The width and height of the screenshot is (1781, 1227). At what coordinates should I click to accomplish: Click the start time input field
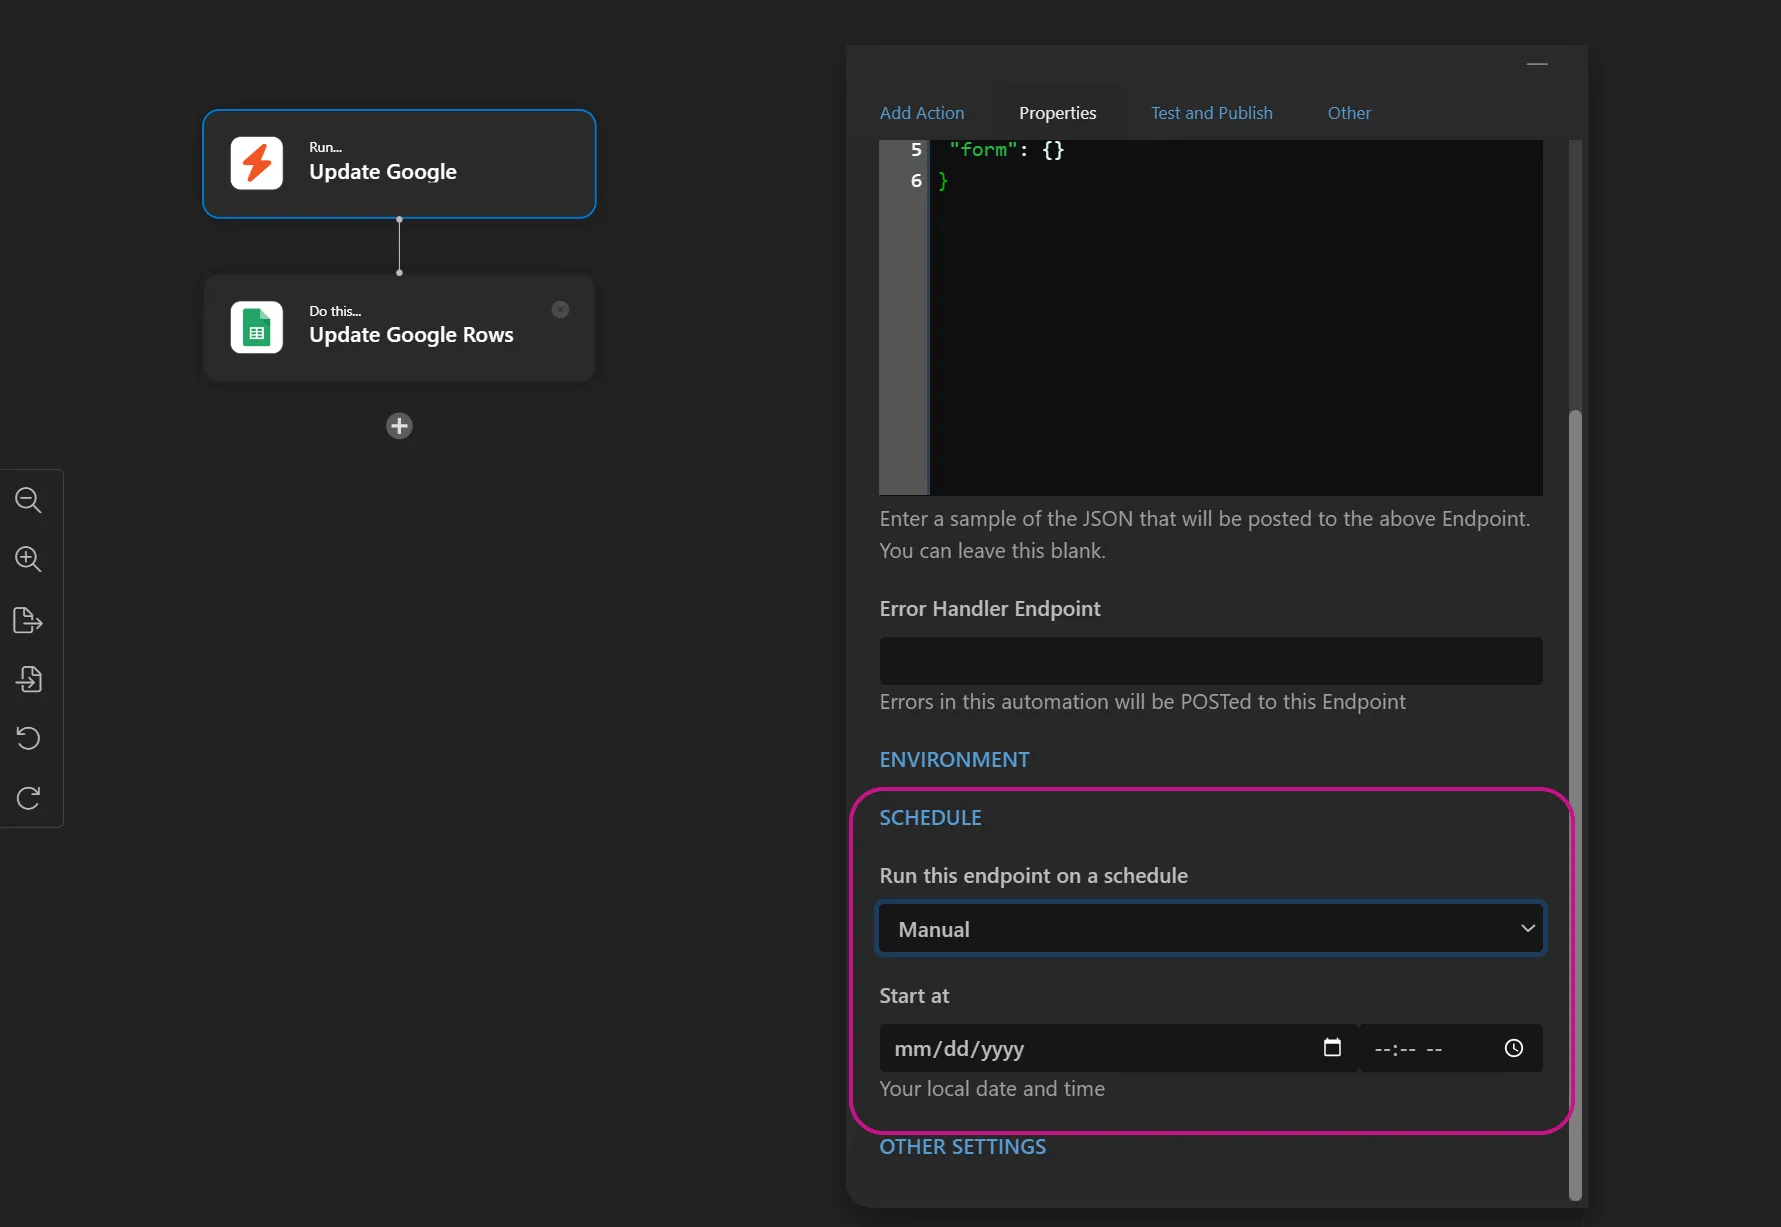[x=1451, y=1048]
